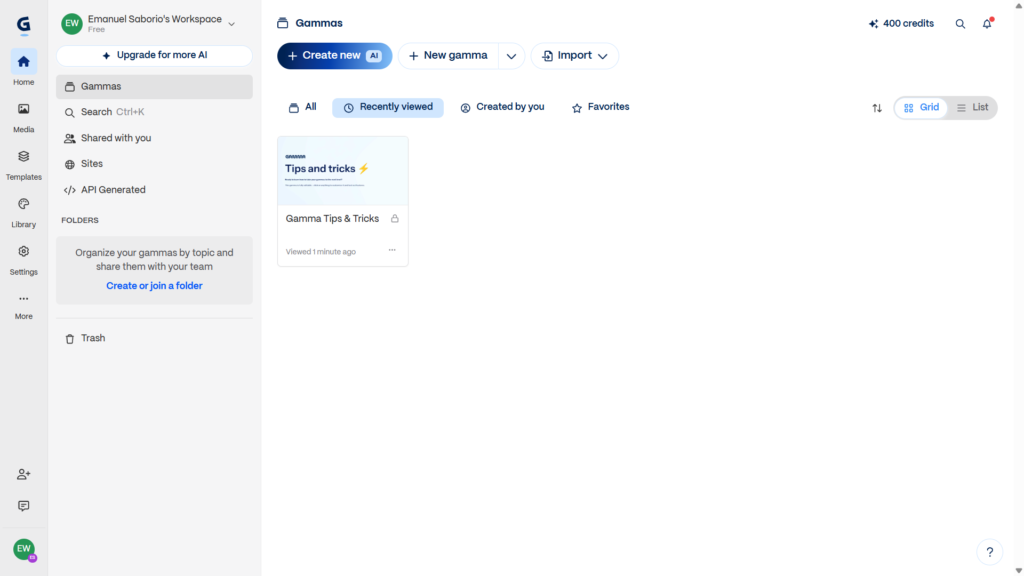Open the Templates section
This screenshot has height=576, width=1024.
[x=24, y=165]
